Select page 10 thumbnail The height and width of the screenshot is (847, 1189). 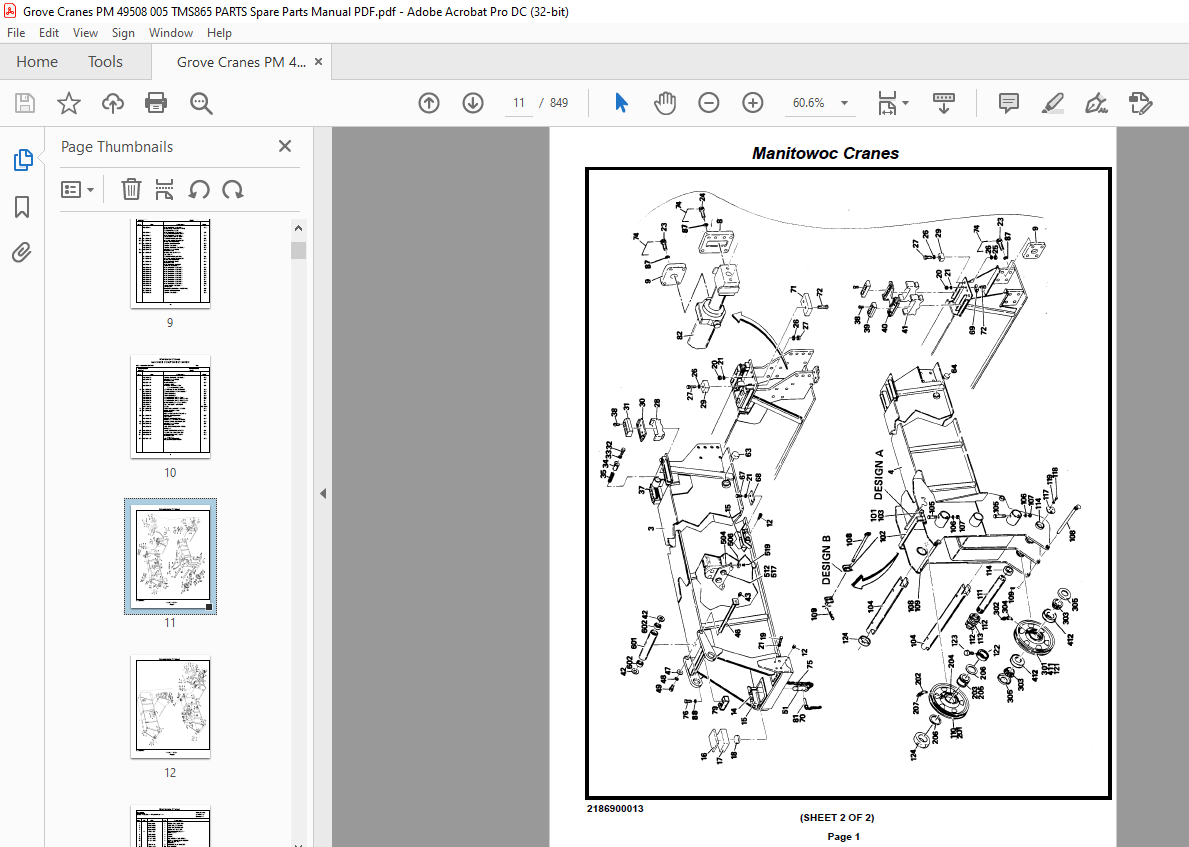pyautogui.click(x=171, y=406)
